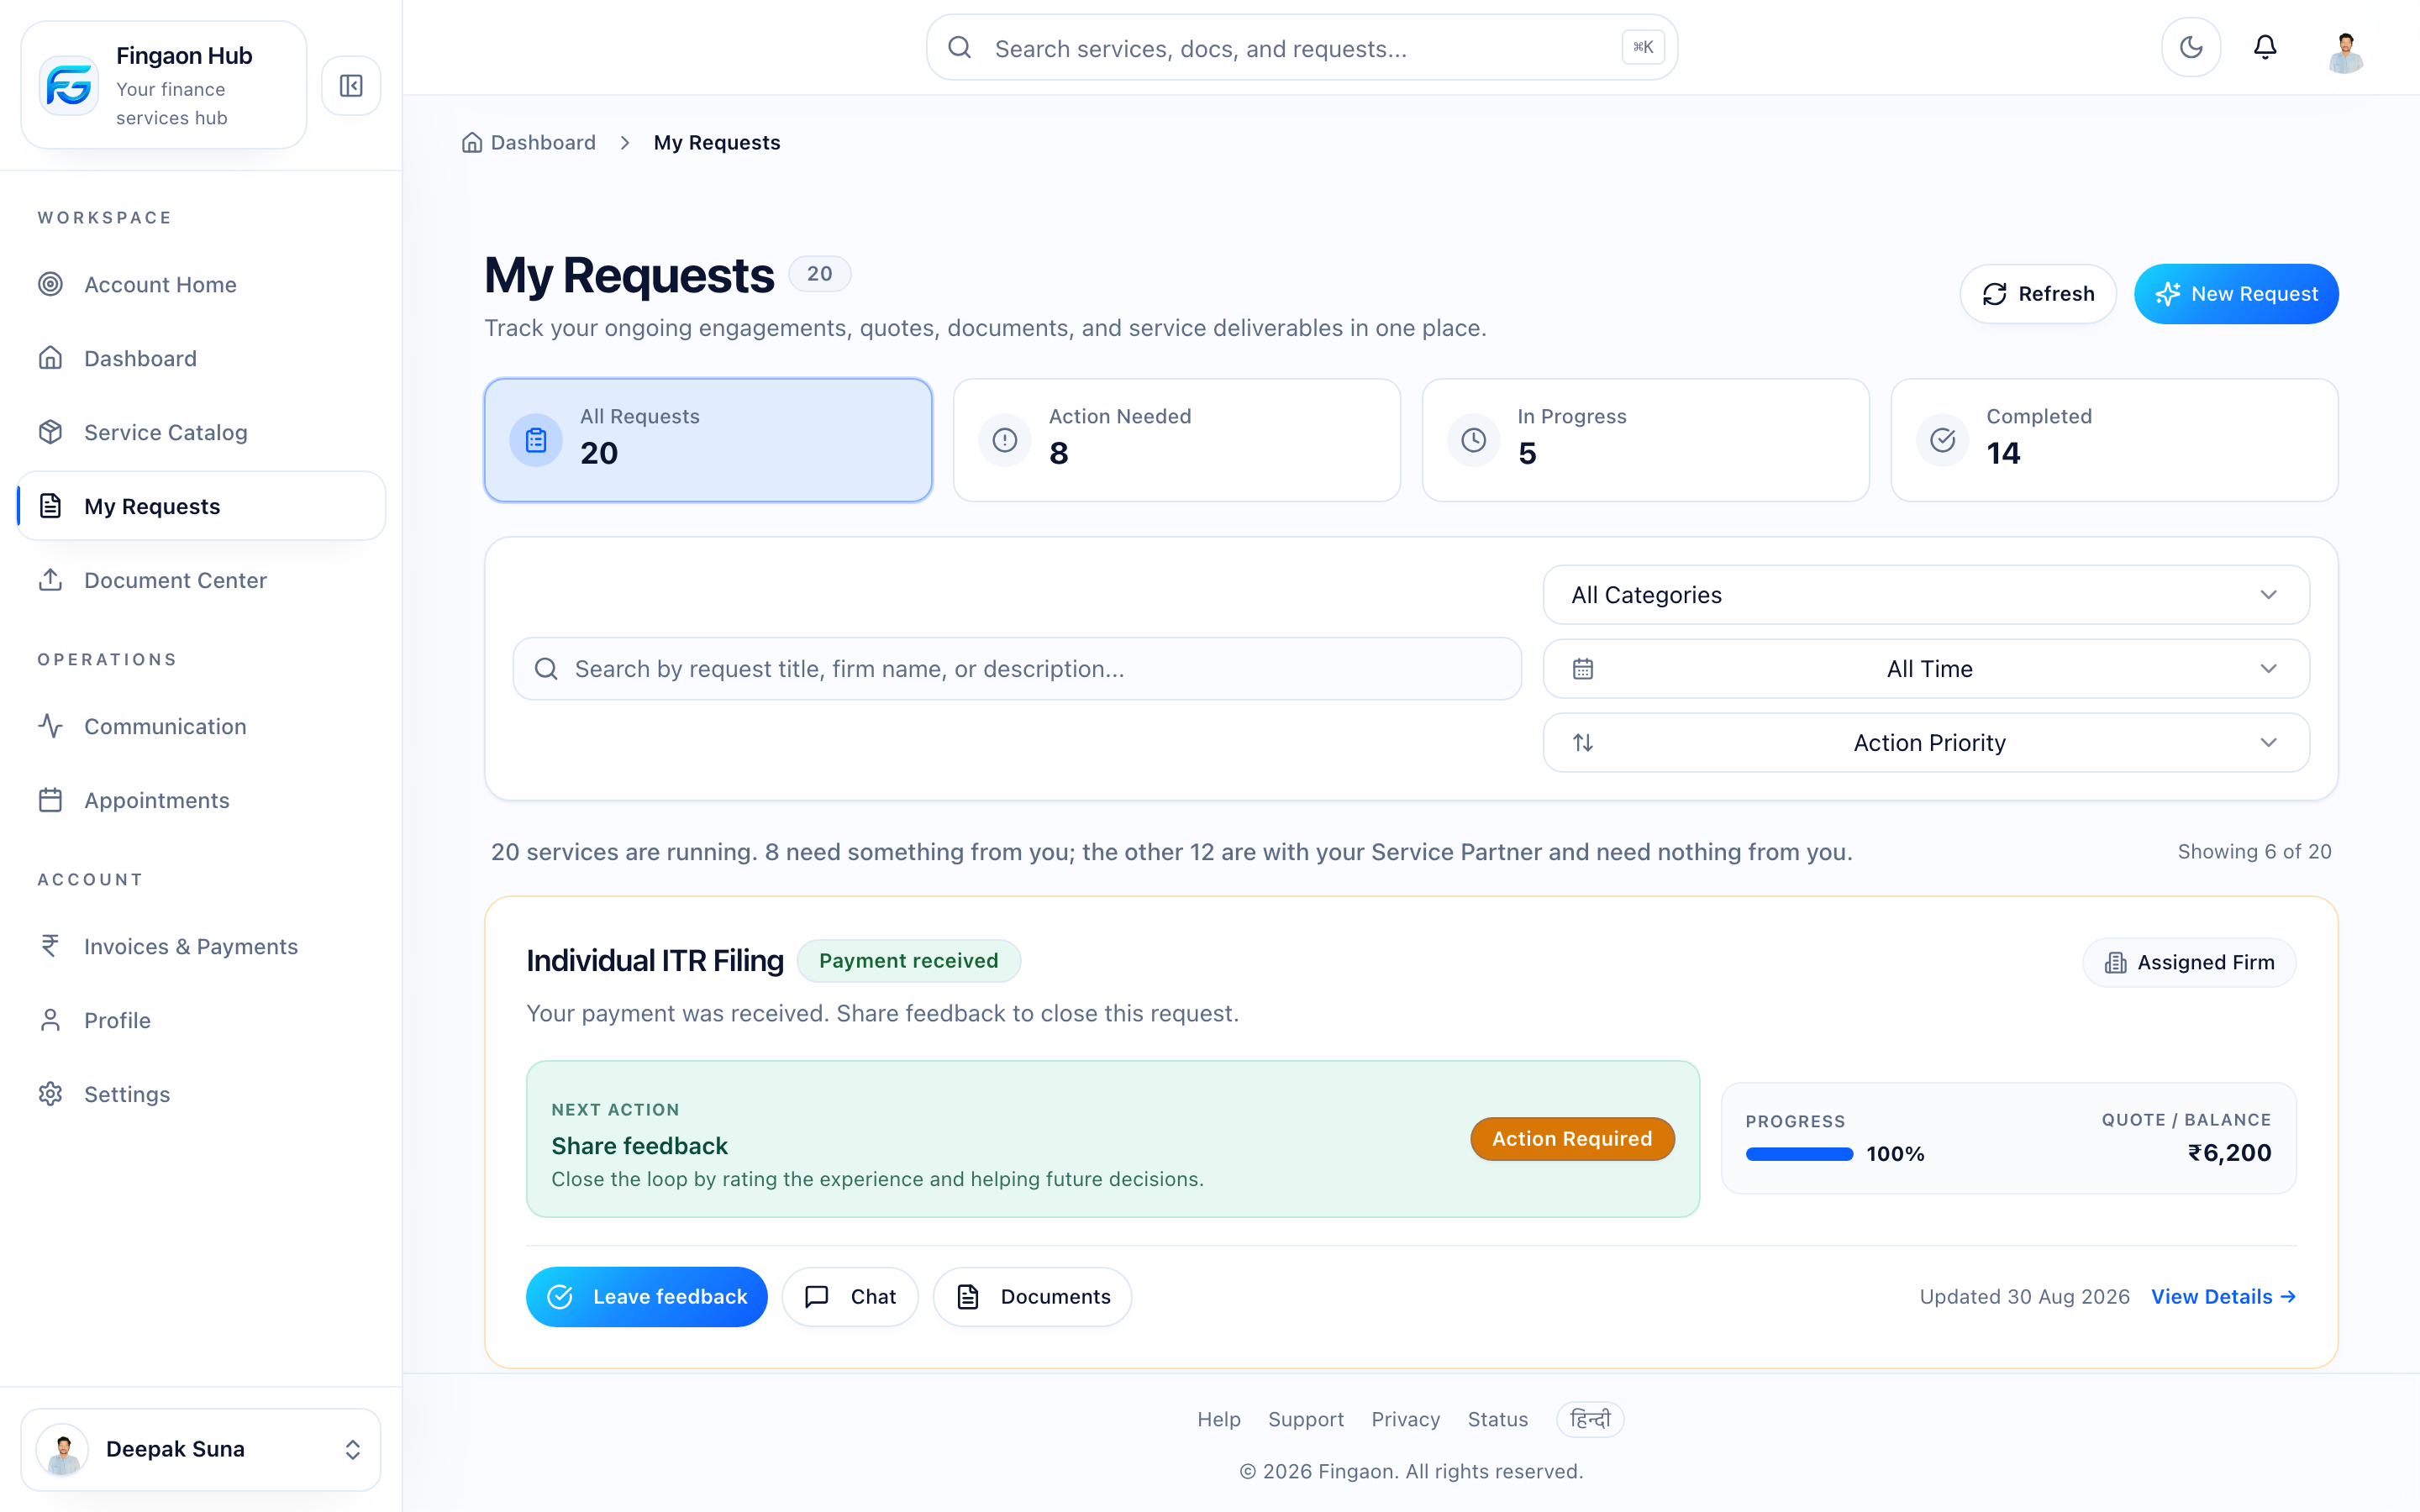The width and height of the screenshot is (2420, 1512).
Task: Click Assigned Firm button
Action: point(2189,962)
